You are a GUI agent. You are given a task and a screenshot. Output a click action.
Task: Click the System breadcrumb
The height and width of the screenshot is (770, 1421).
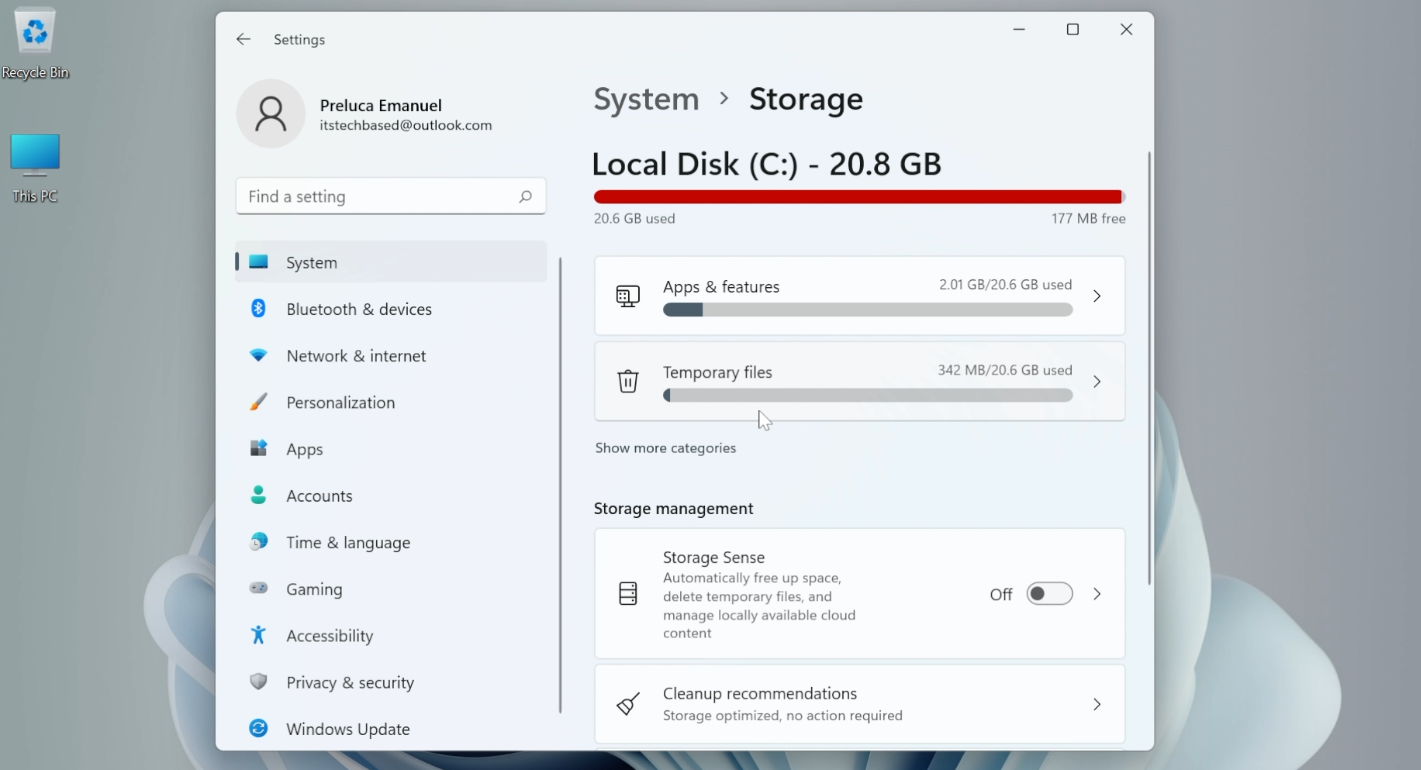click(x=646, y=99)
